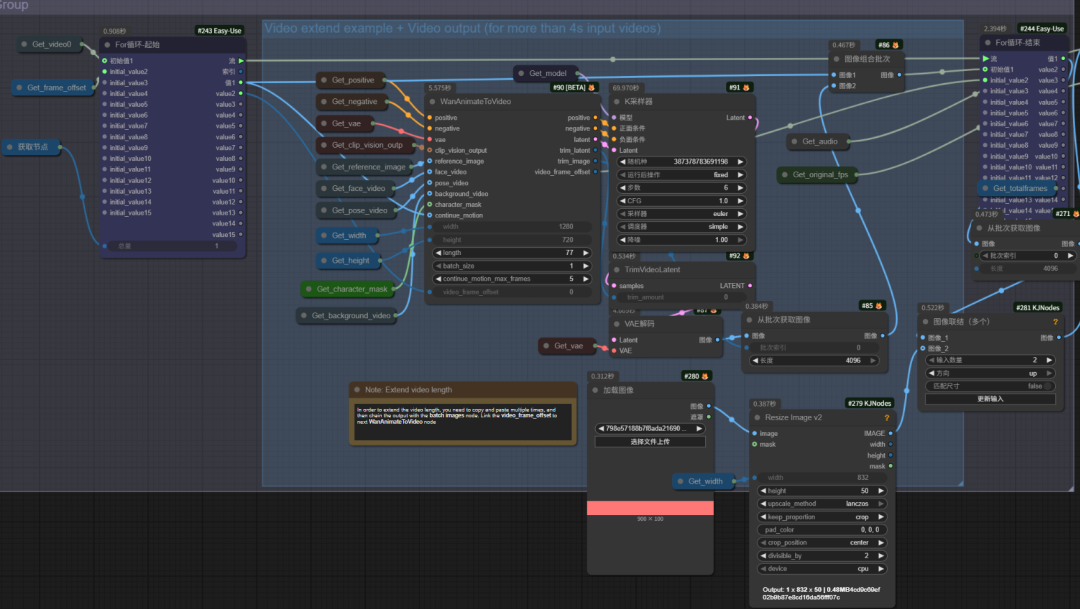Click the 更新输入 button

coord(990,399)
